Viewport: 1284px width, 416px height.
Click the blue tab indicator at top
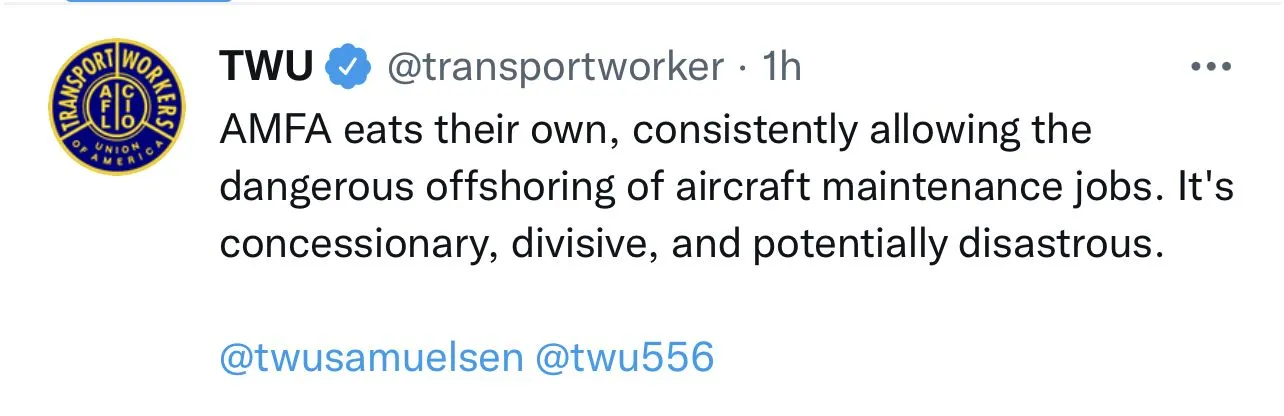coord(150,2)
